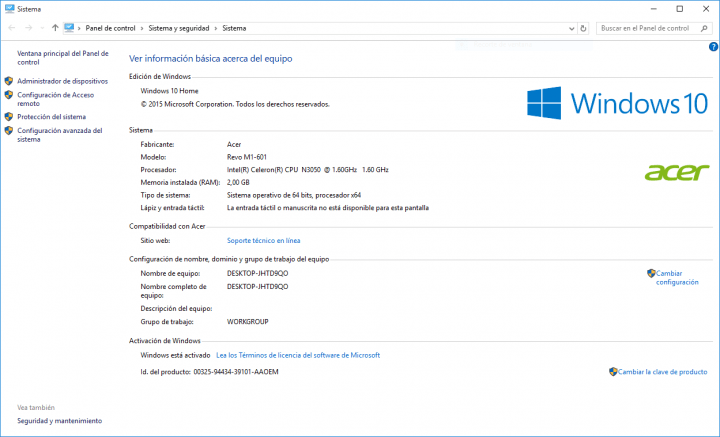
Task: Open help with the blue question mark
Action: point(713,47)
